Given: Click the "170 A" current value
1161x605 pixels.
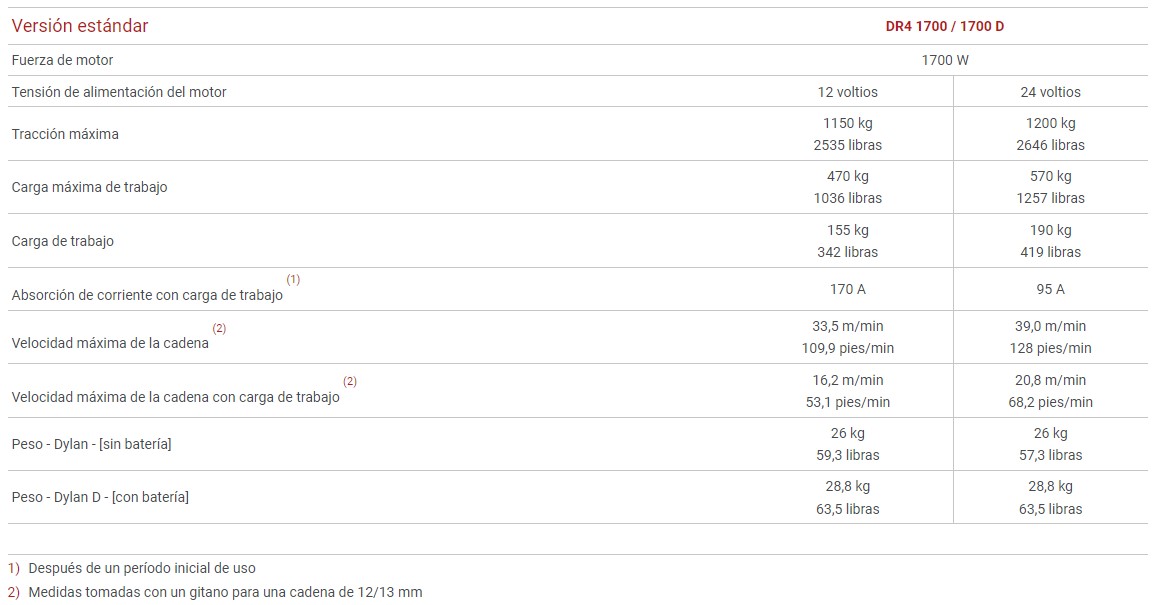Looking at the screenshot, I should coord(847,289).
